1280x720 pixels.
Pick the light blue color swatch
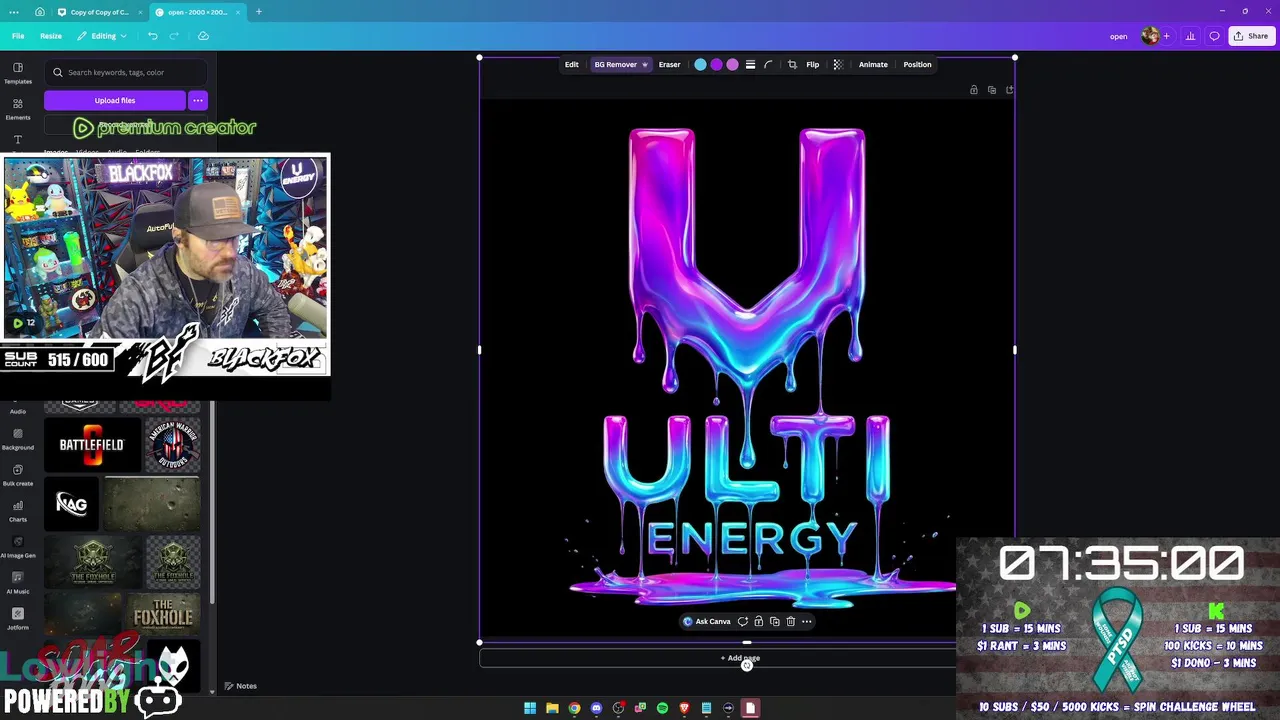pyautogui.click(x=700, y=65)
